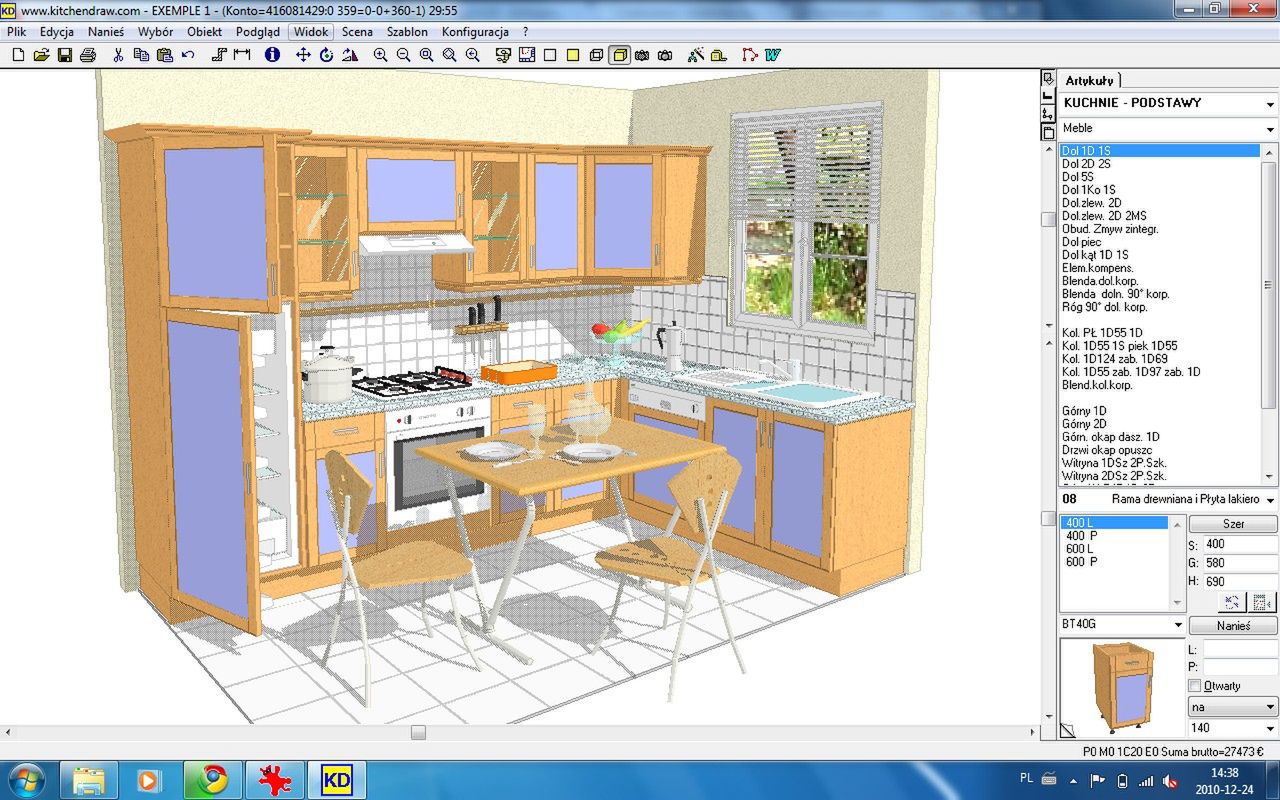The height and width of the screenshot is (800, 1280).
Task: Paste with the clipboard toolbar icon
Action: pos(165,55)
